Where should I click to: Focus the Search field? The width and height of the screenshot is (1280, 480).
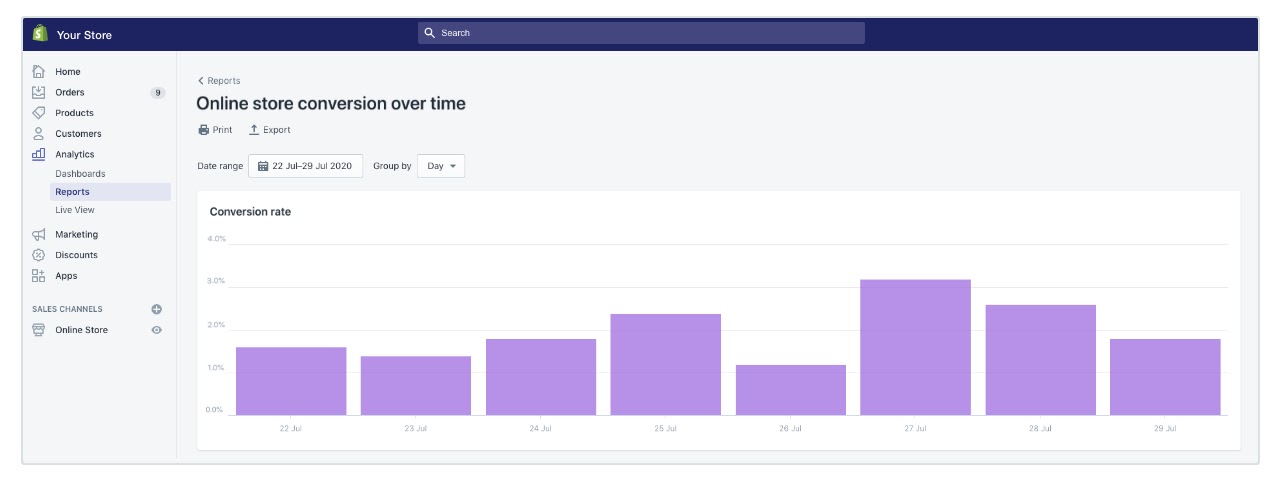point(641,33)
